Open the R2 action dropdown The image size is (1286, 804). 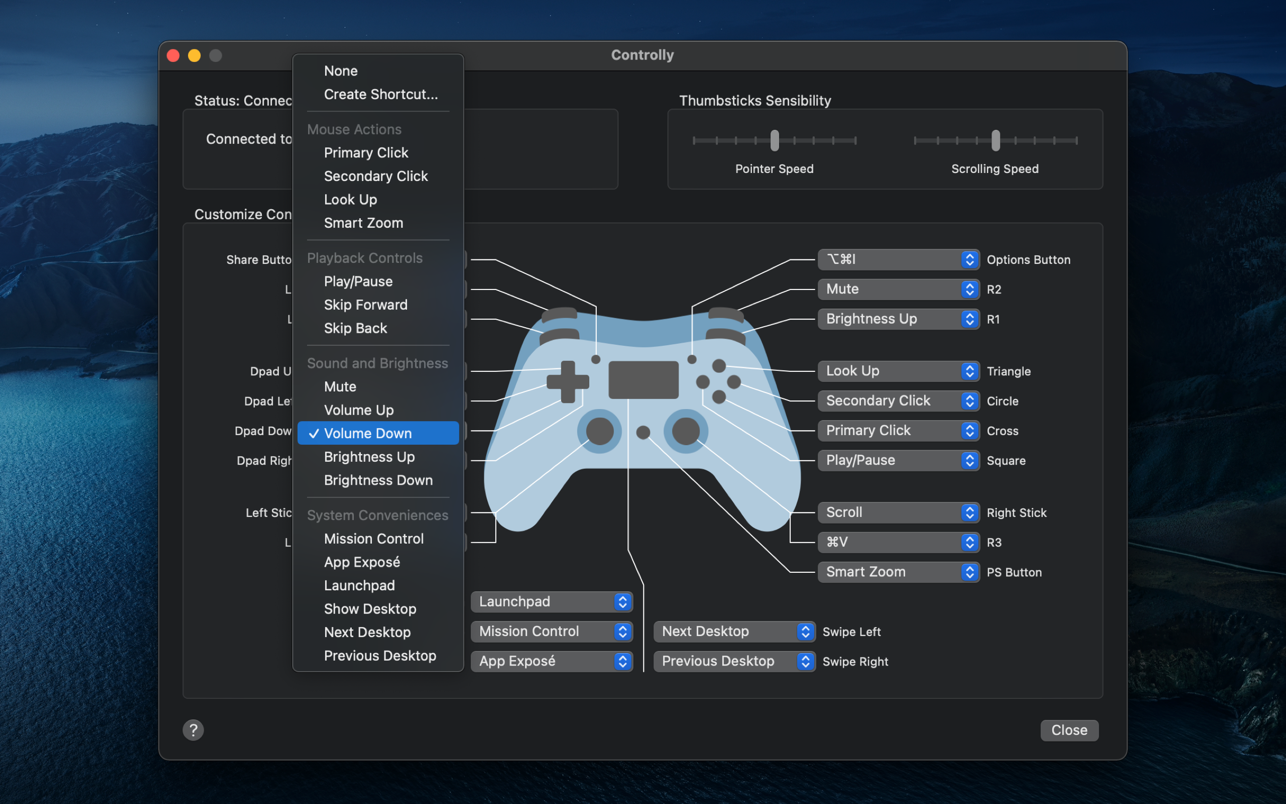pos(898,289)
